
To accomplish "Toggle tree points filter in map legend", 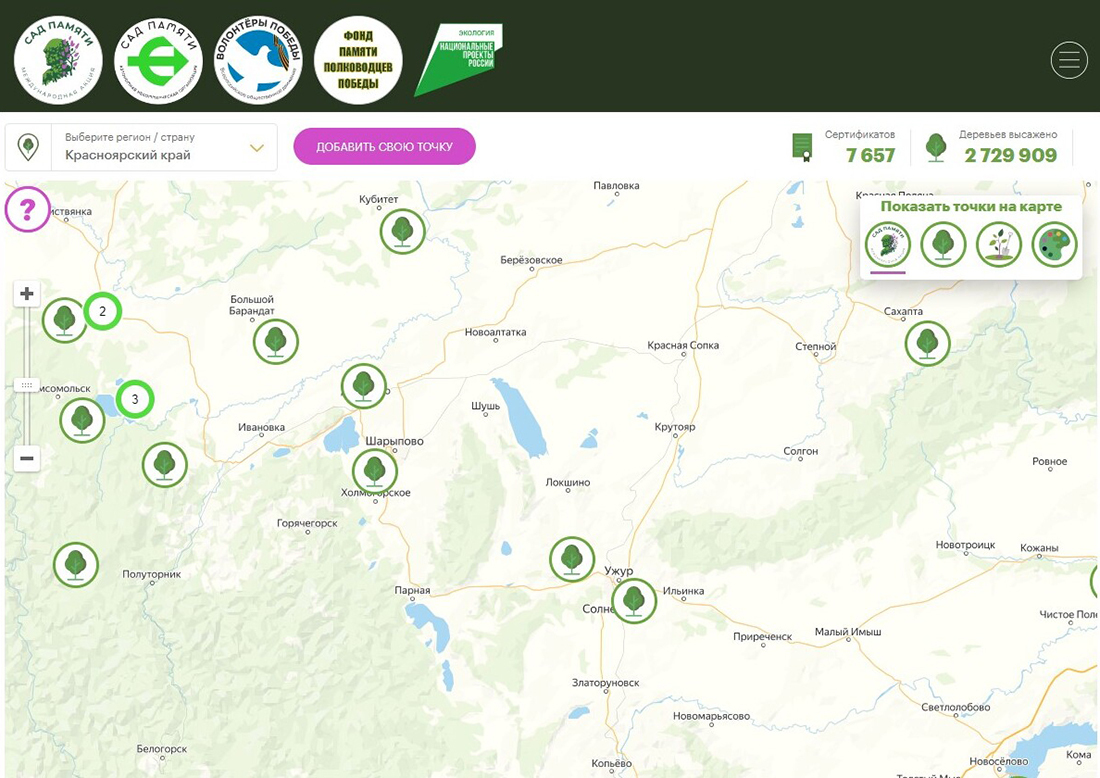I will click(943, 244).
